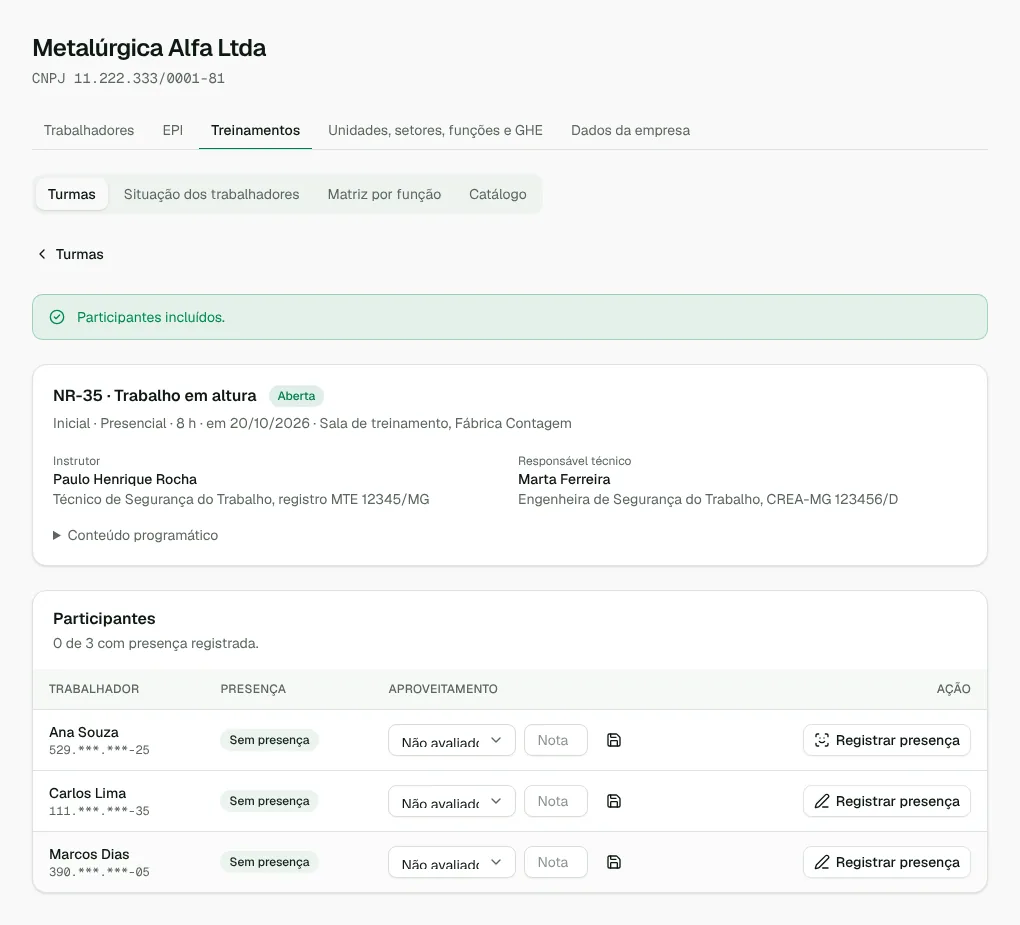Click Marcos Dias's Sem presença badge
The image size is (1020, 925).
click(269, 863)
